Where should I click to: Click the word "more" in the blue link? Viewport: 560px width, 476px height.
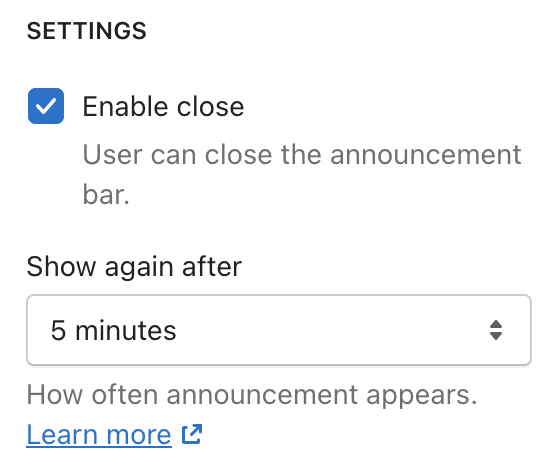click(x=139, y=435)
